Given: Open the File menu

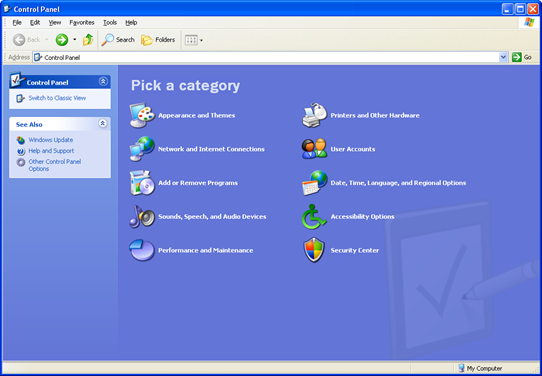Looking at the screenshot, I should click(17, 22).
